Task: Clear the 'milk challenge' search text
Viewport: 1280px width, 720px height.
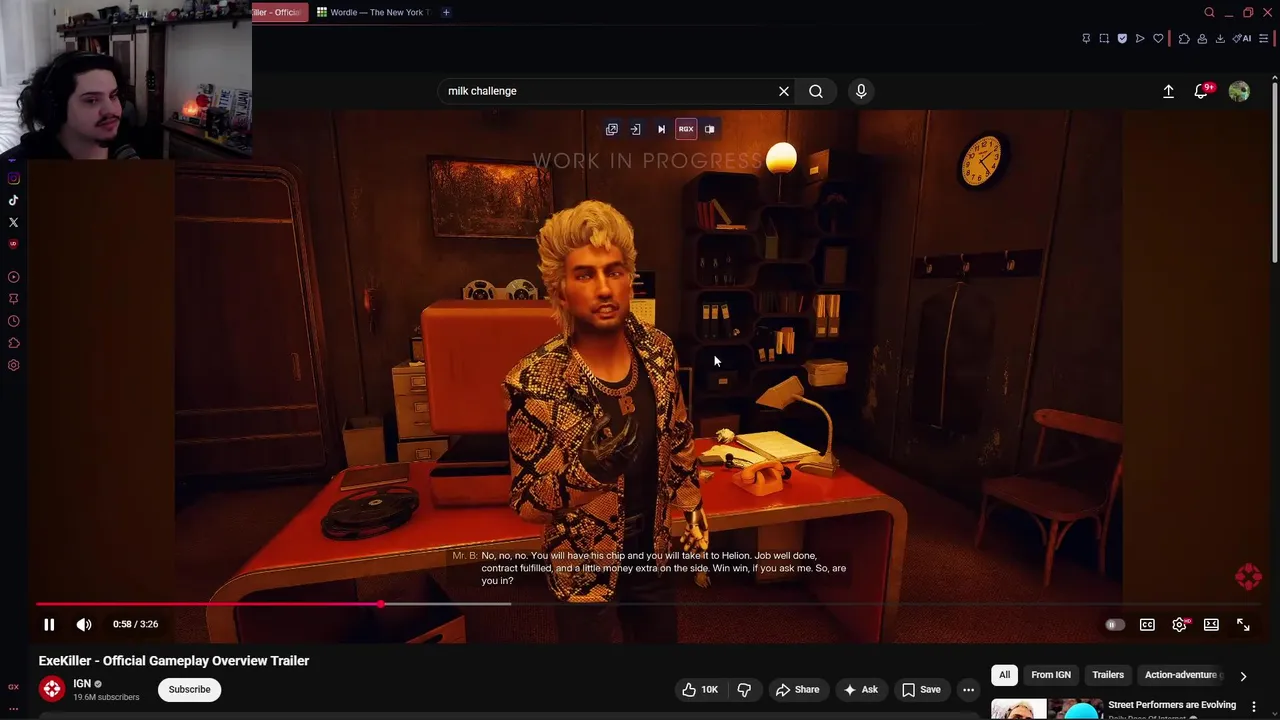Action: coord(784,91)
